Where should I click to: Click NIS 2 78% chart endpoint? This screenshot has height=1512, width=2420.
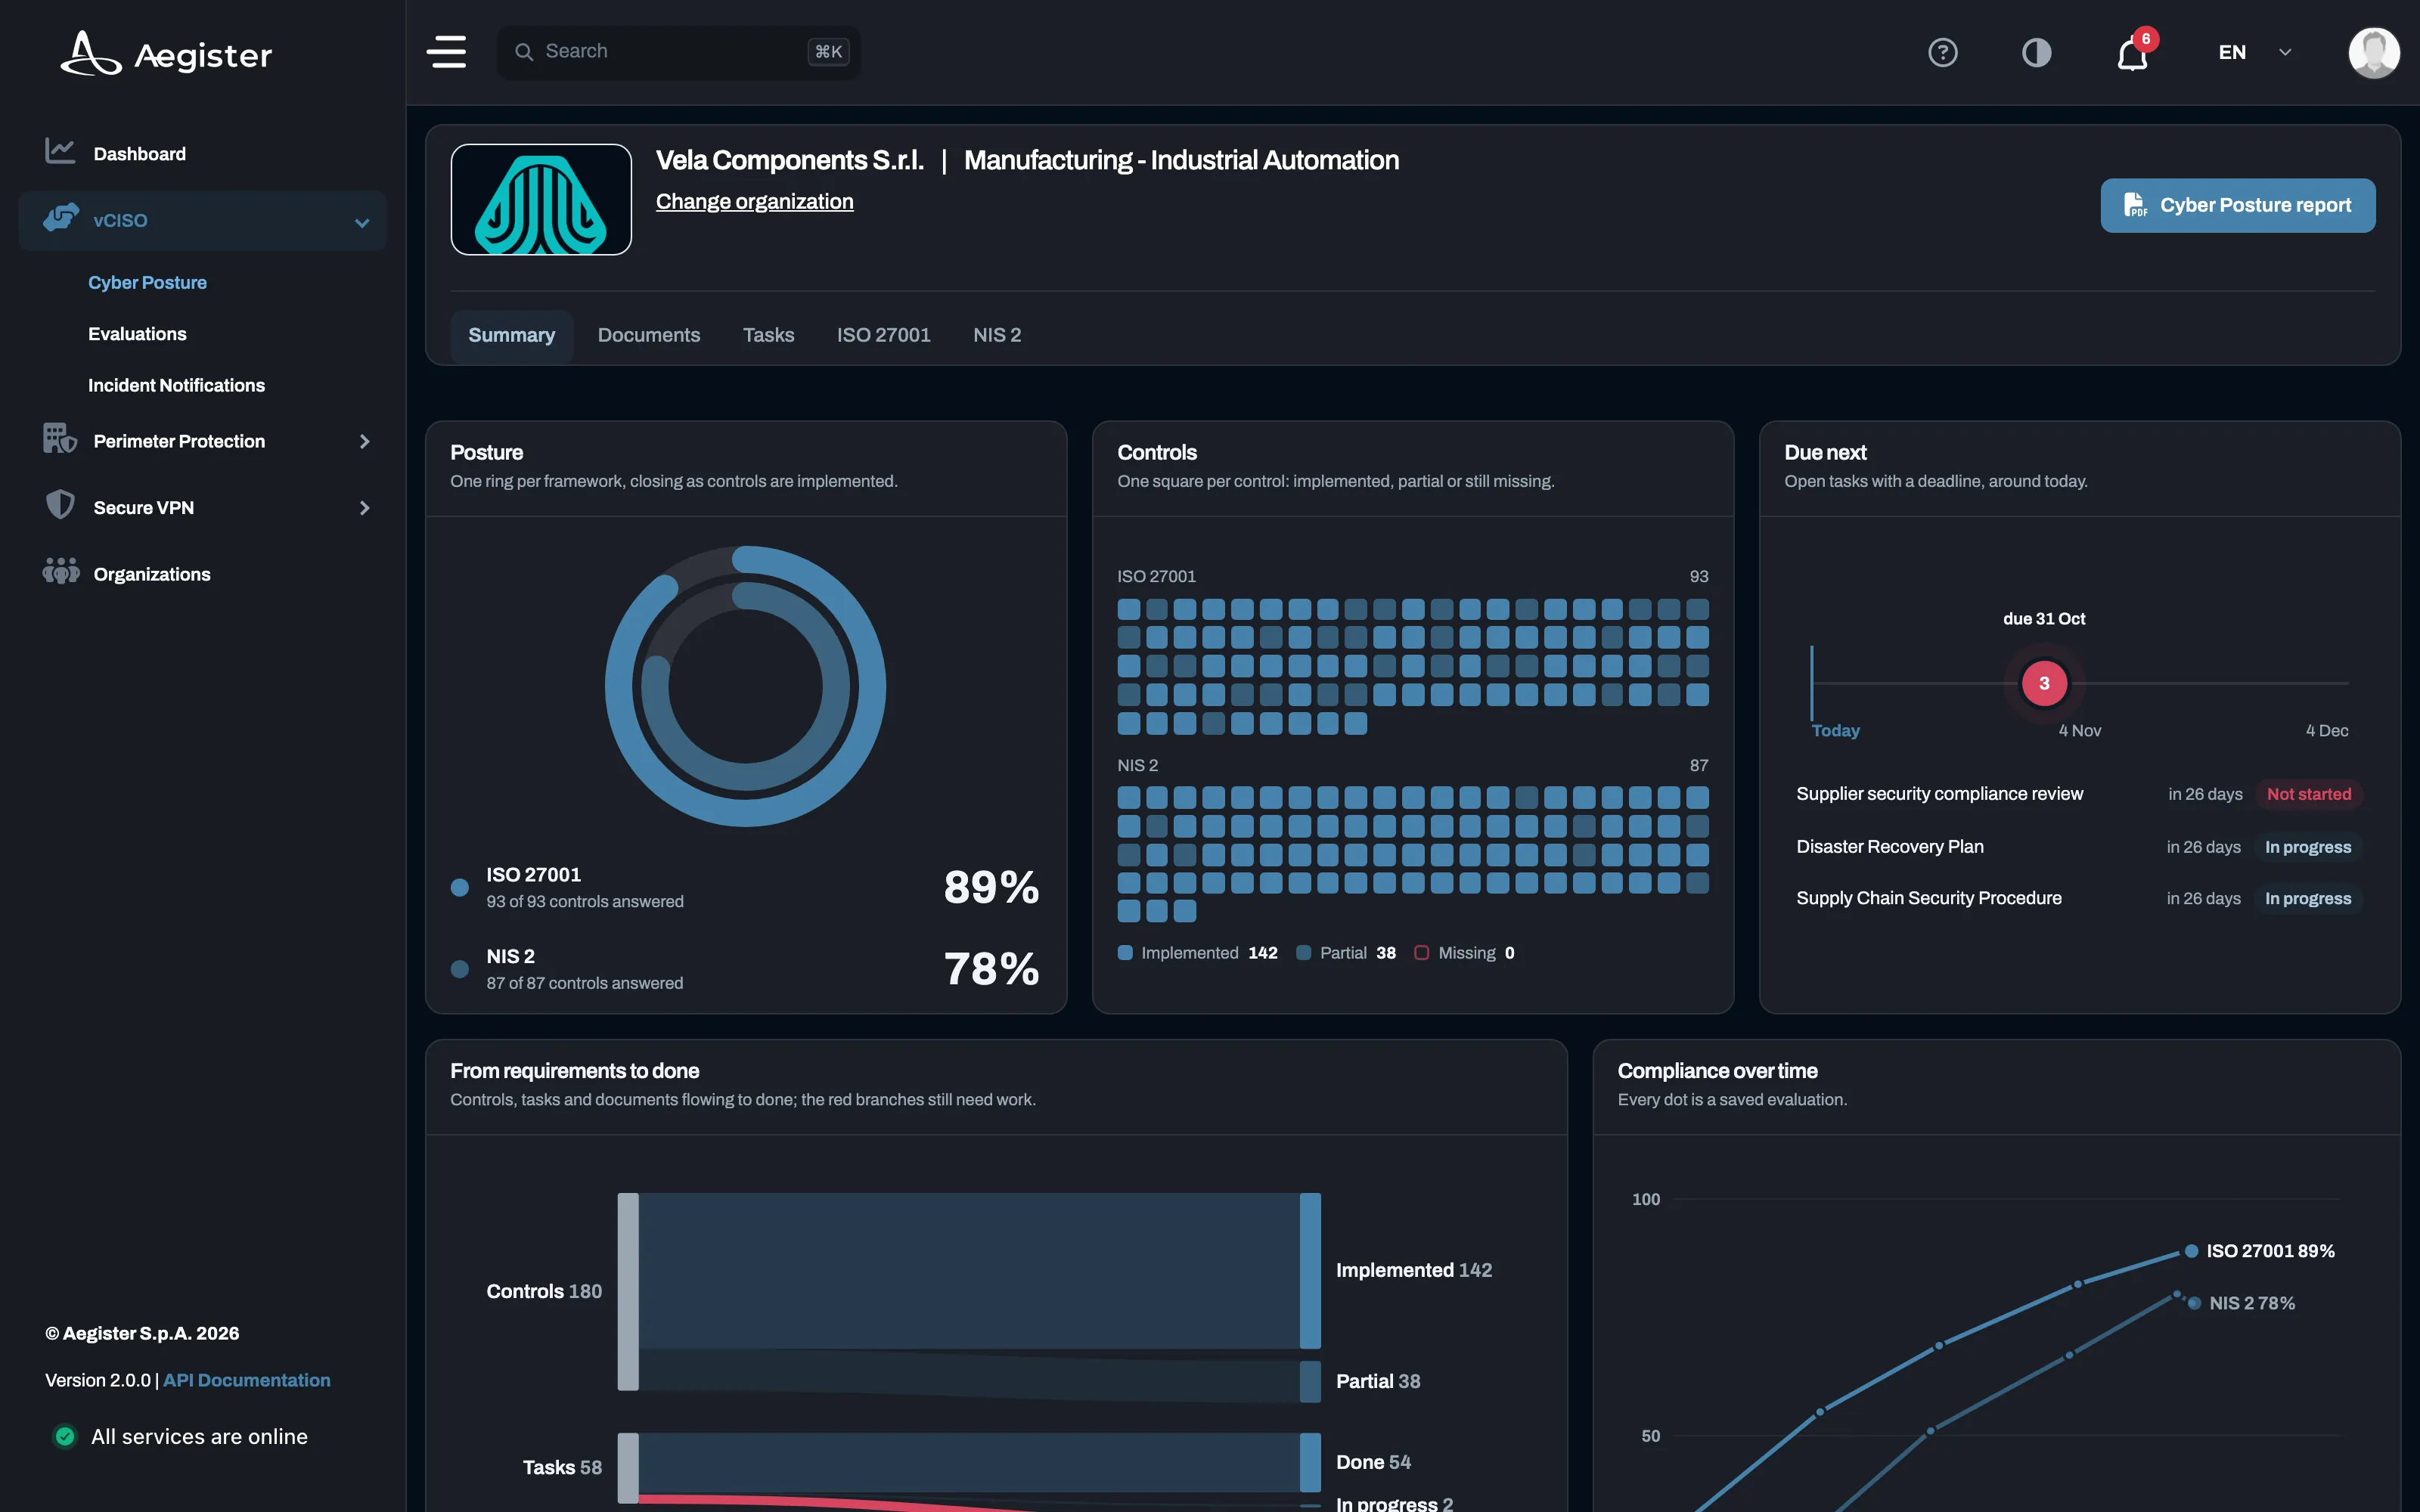[2193, 1303]
